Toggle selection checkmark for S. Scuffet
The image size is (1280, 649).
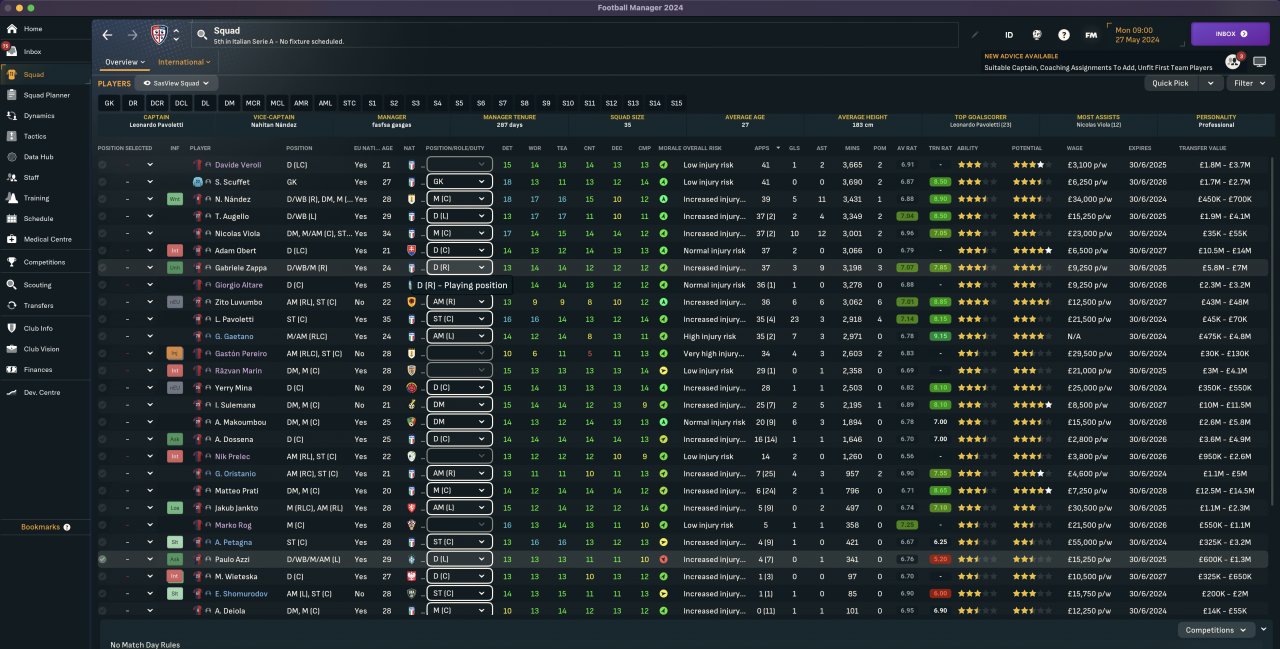(102, 182)
